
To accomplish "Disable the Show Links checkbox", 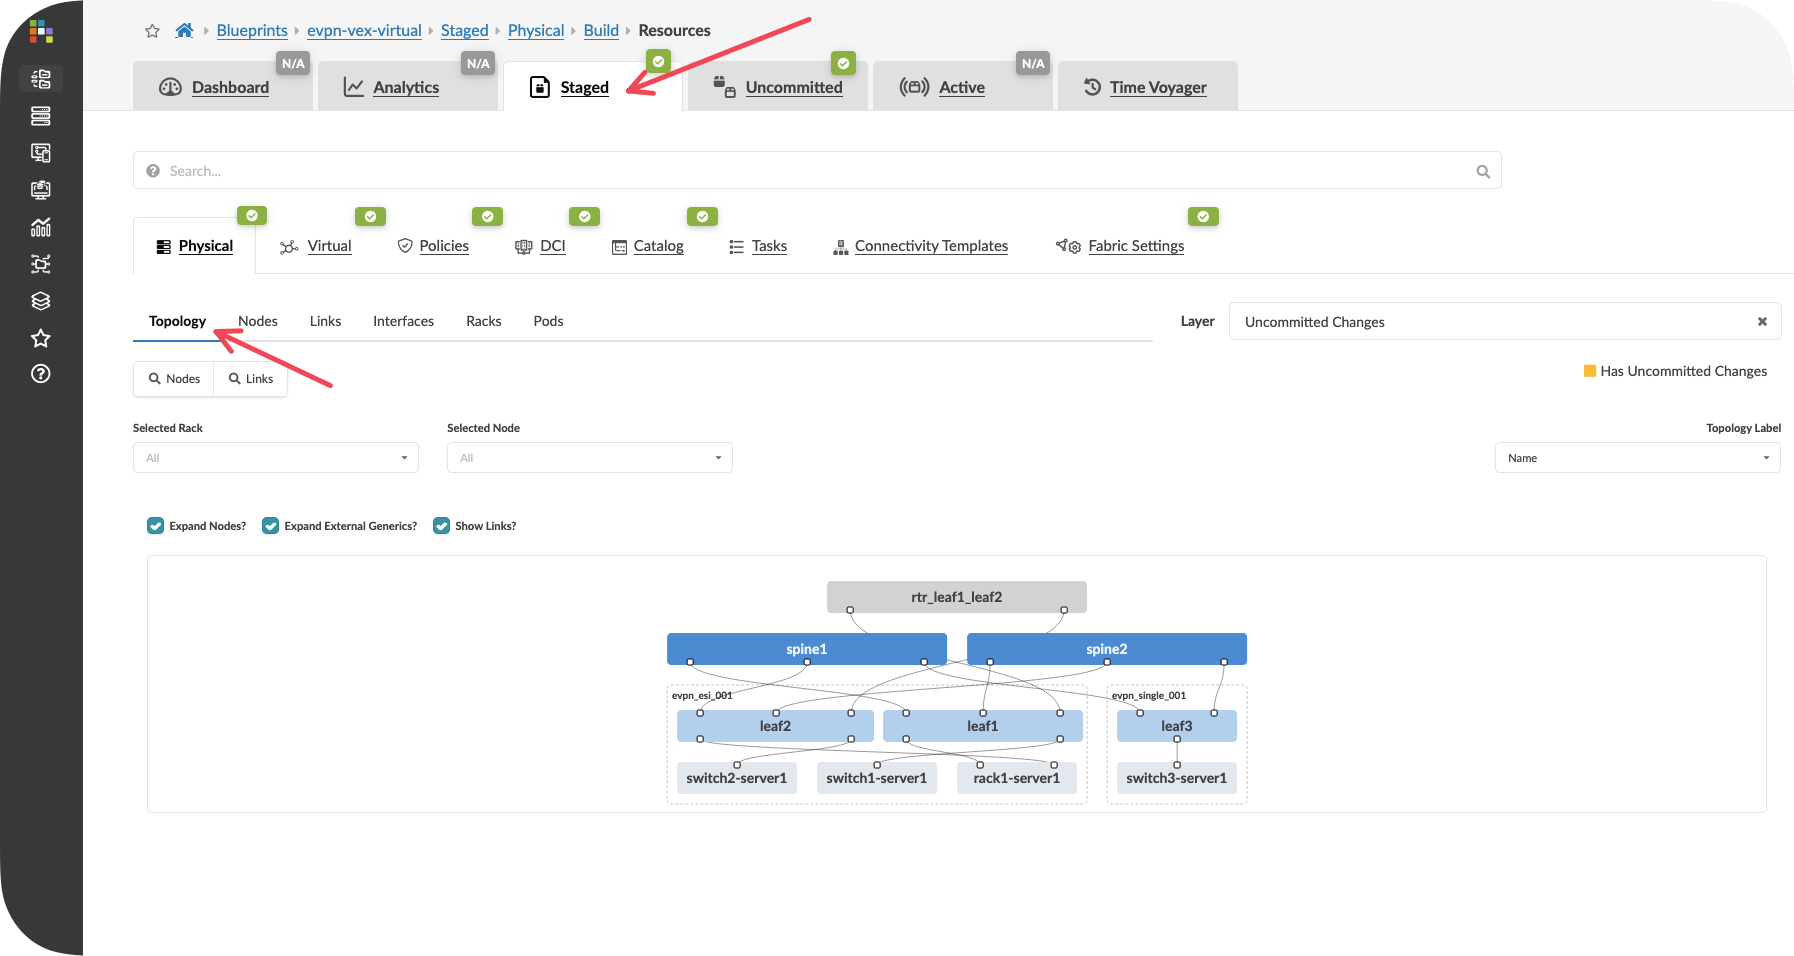I will 441,526.
